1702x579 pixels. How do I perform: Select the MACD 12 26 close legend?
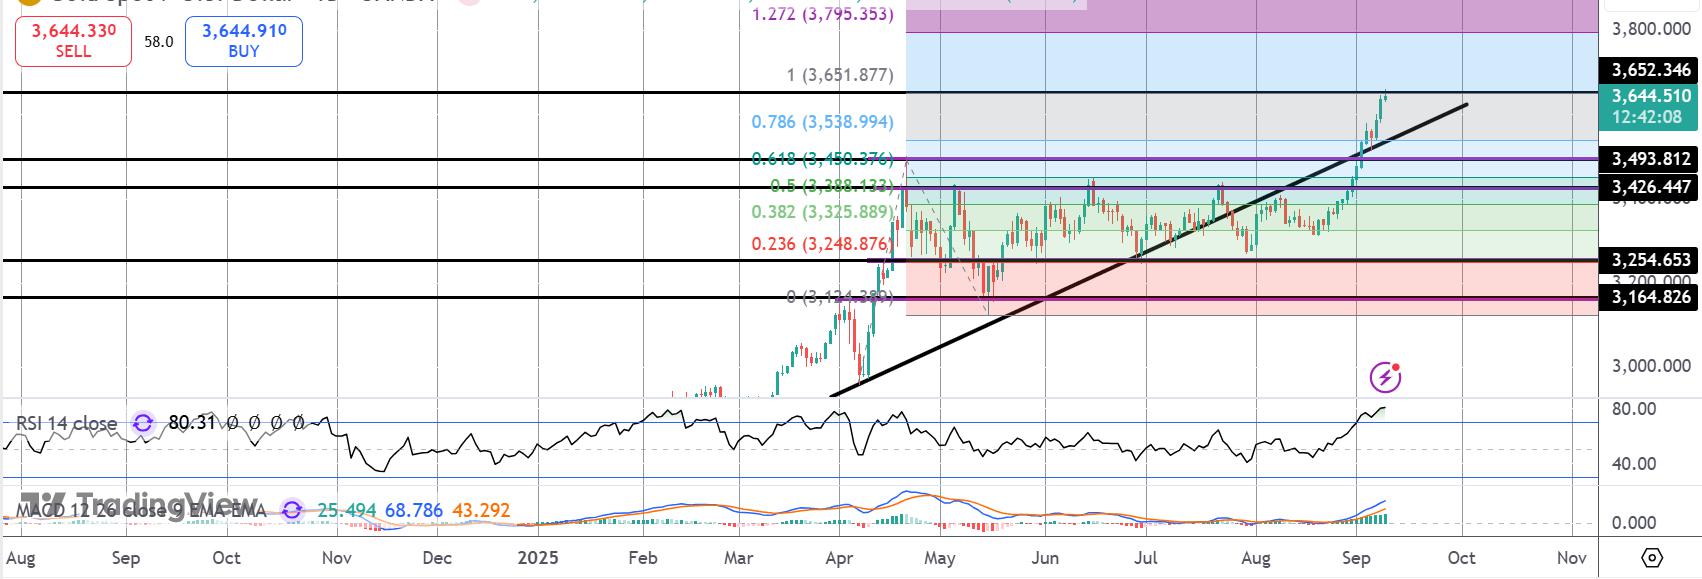point(140,511)
